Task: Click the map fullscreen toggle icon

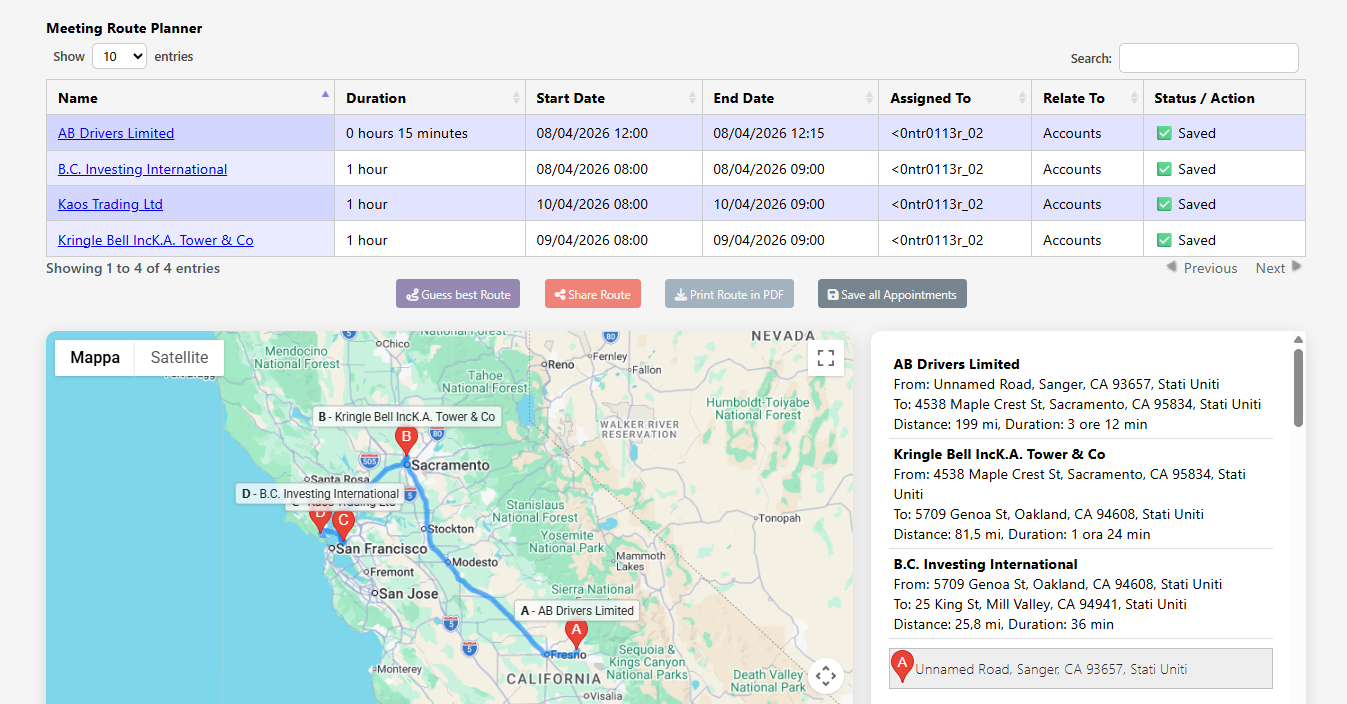Action: pyautogui.click(x=825, y=358)
